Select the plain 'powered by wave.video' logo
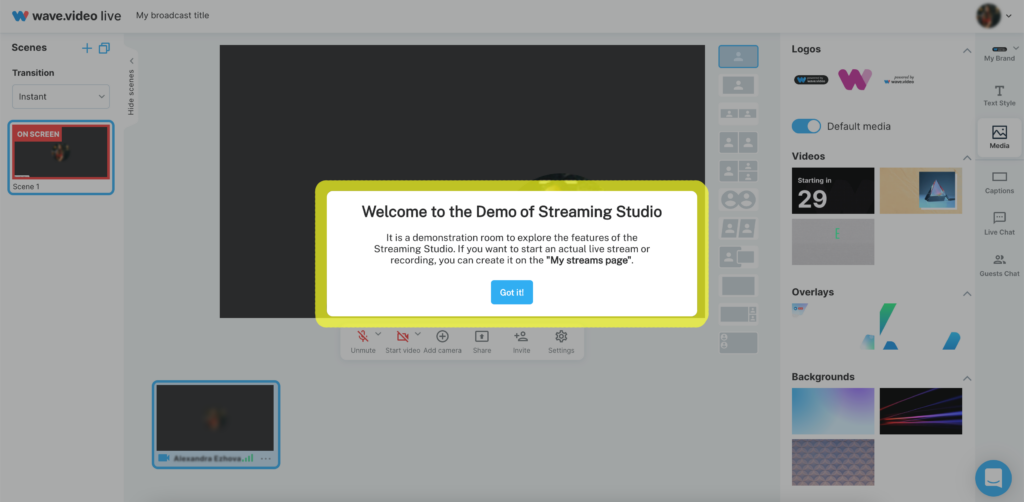The height and width of the screenshot is (502, 1024). (x=899, y=80)
